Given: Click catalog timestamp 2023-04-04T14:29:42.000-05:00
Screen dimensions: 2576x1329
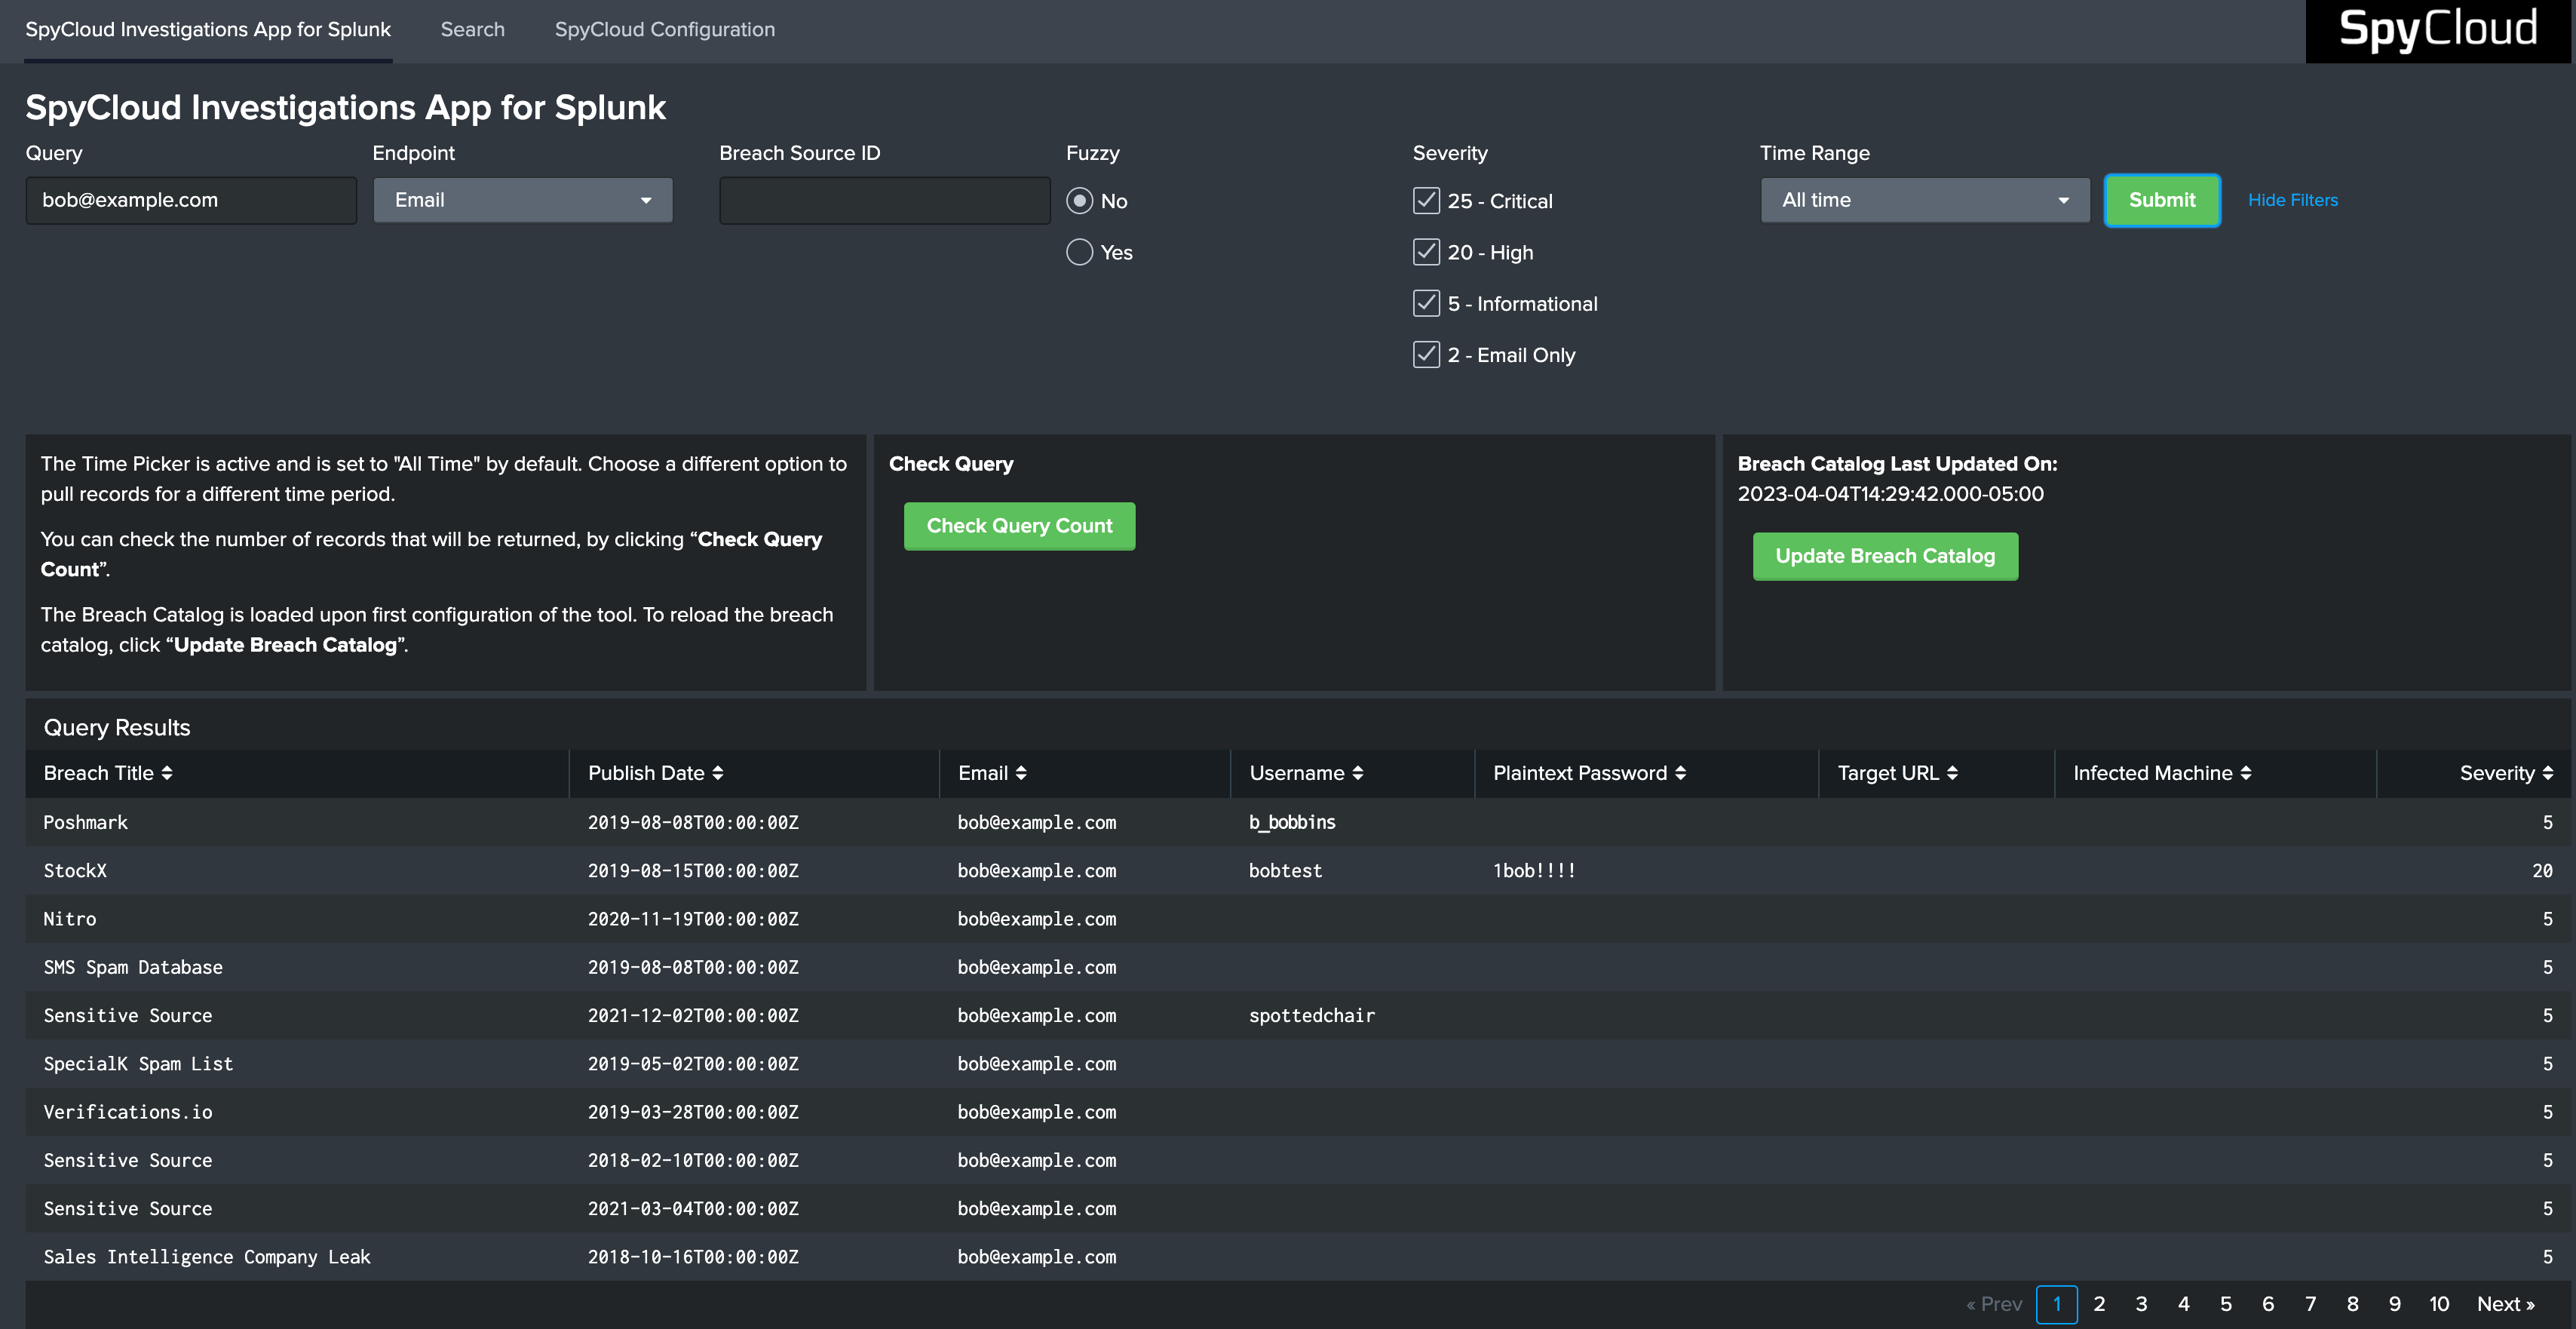Looking at the screenshot, I should (x=1890, y=494).
